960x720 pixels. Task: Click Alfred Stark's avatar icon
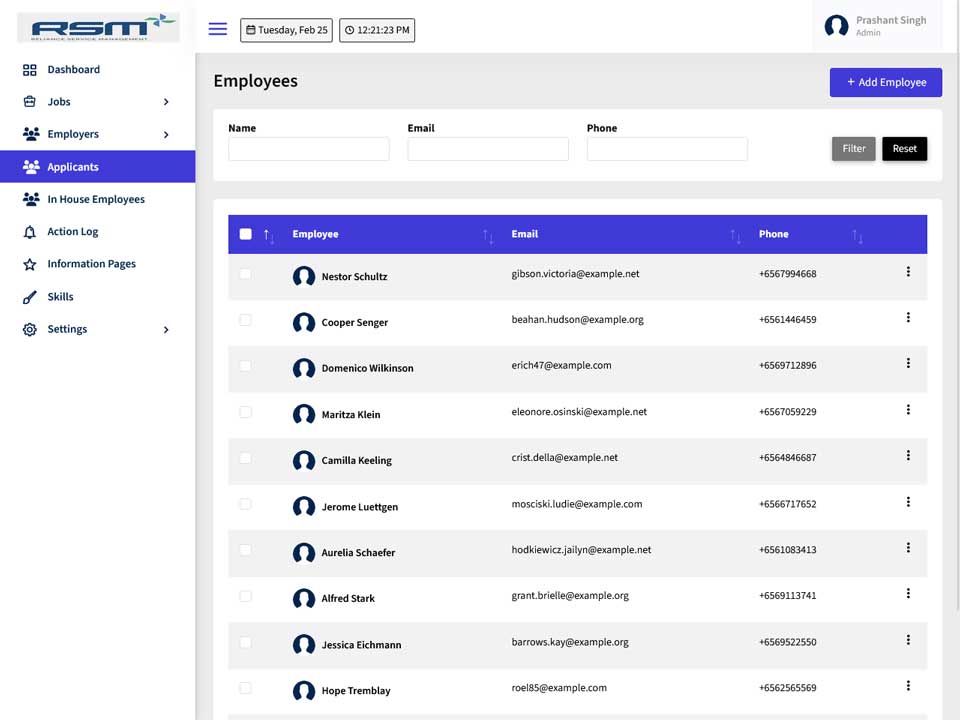[x=304, y=598]
